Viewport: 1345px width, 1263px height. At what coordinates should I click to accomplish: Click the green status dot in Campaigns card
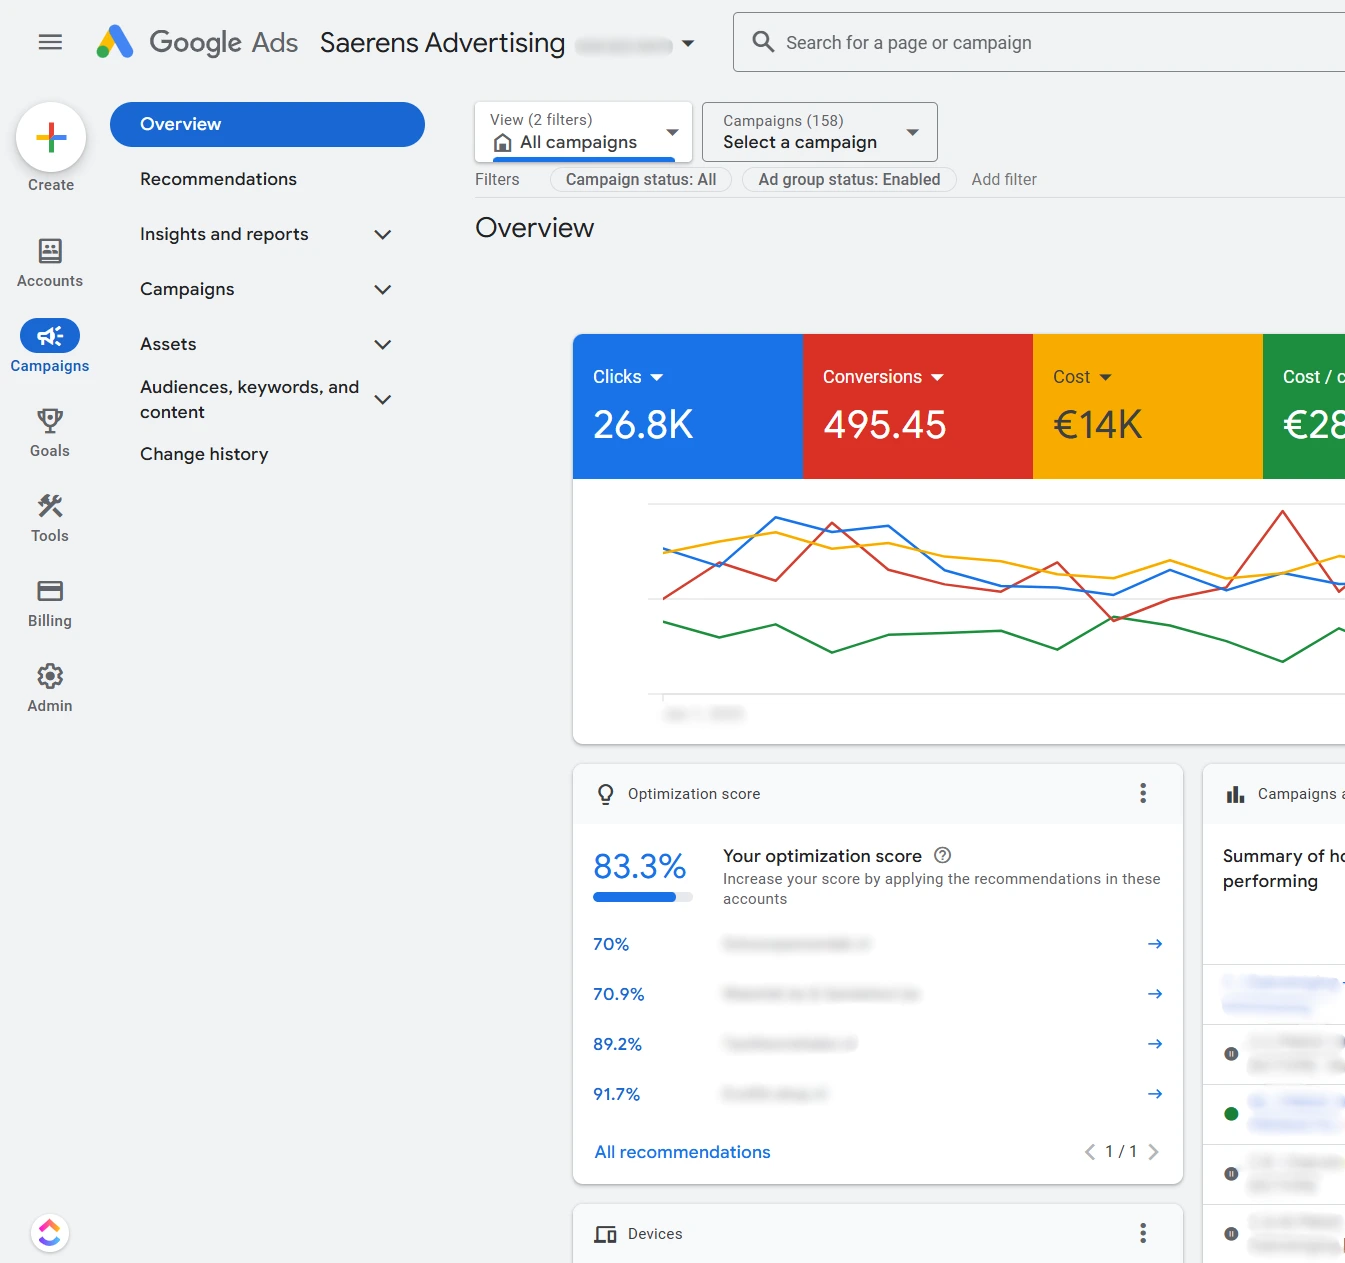pyautogui.click(x=1231, y=1113)
